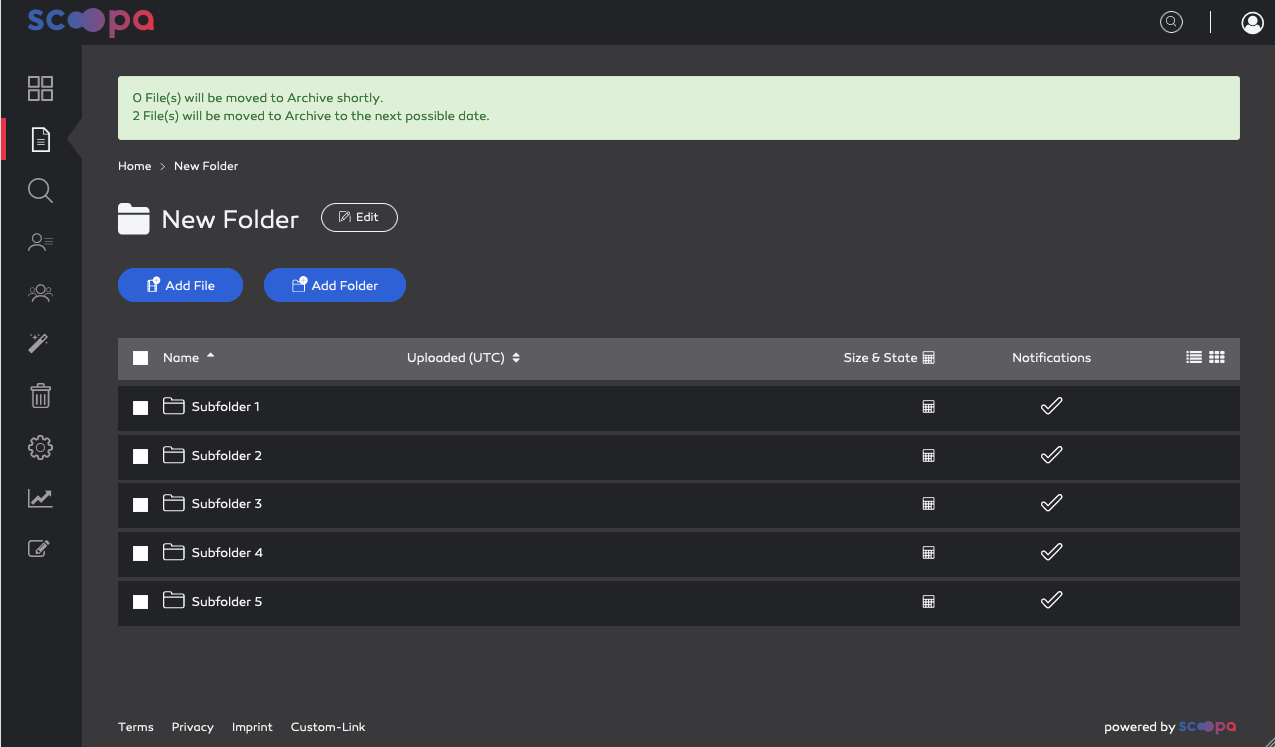Click the search icon in top bar

[1171, 22]
